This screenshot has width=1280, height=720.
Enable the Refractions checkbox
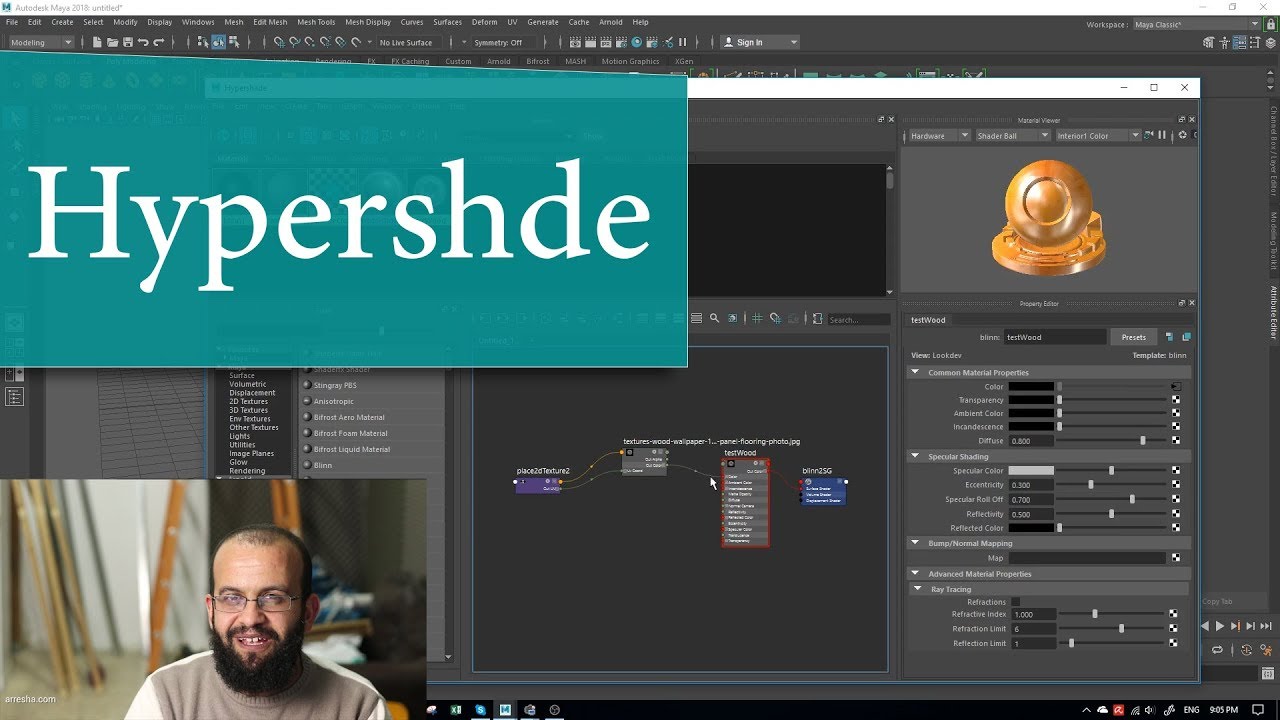(x=1016, y=602)
